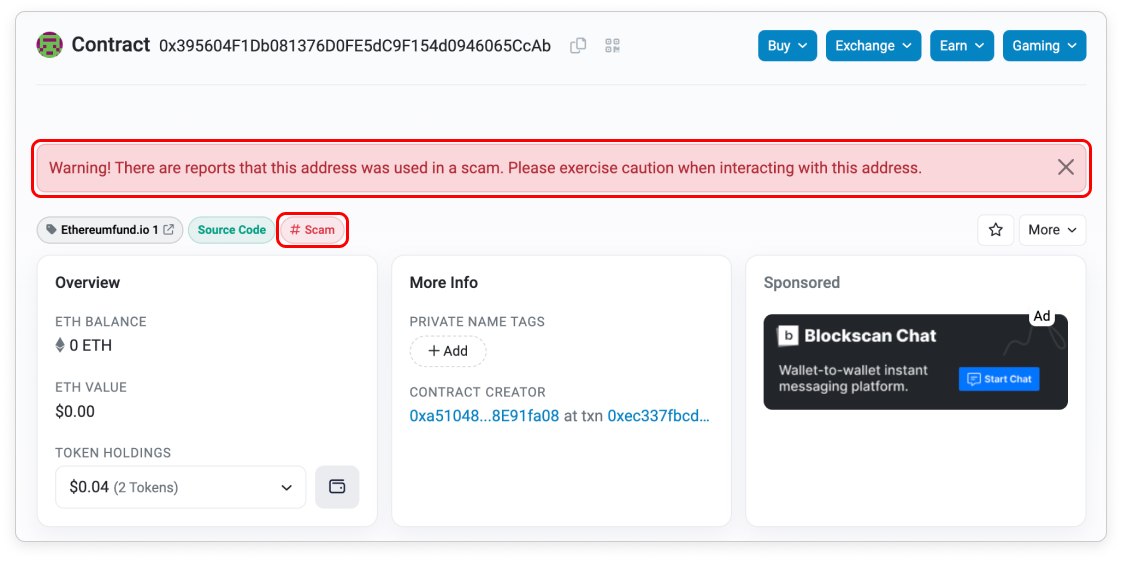
Task: Select the Source Code tag
Action: (x=231, y=230)
